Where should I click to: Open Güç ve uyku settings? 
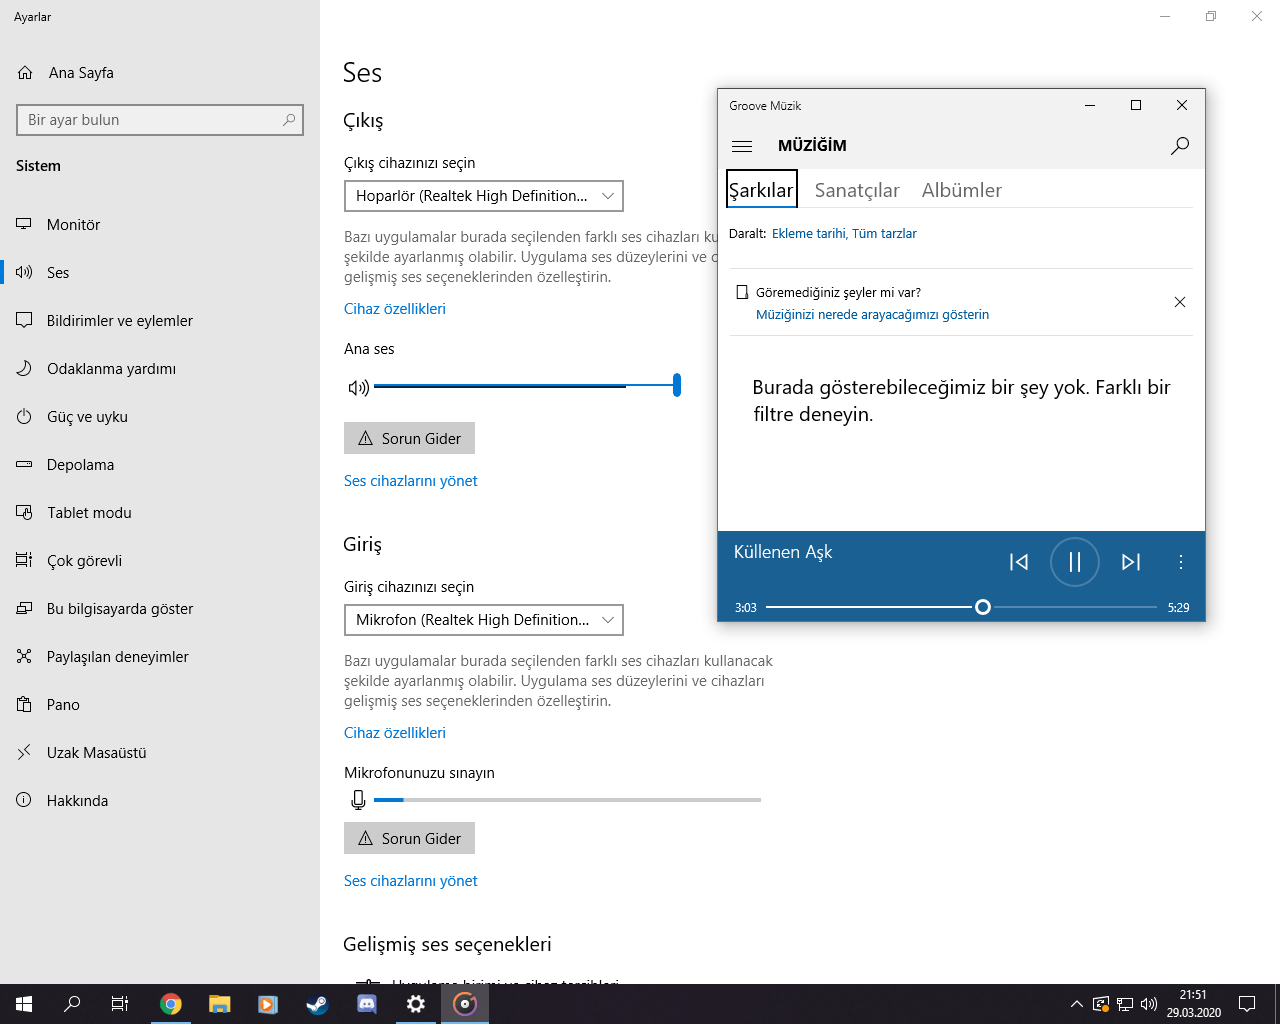[x=160, y=417]
